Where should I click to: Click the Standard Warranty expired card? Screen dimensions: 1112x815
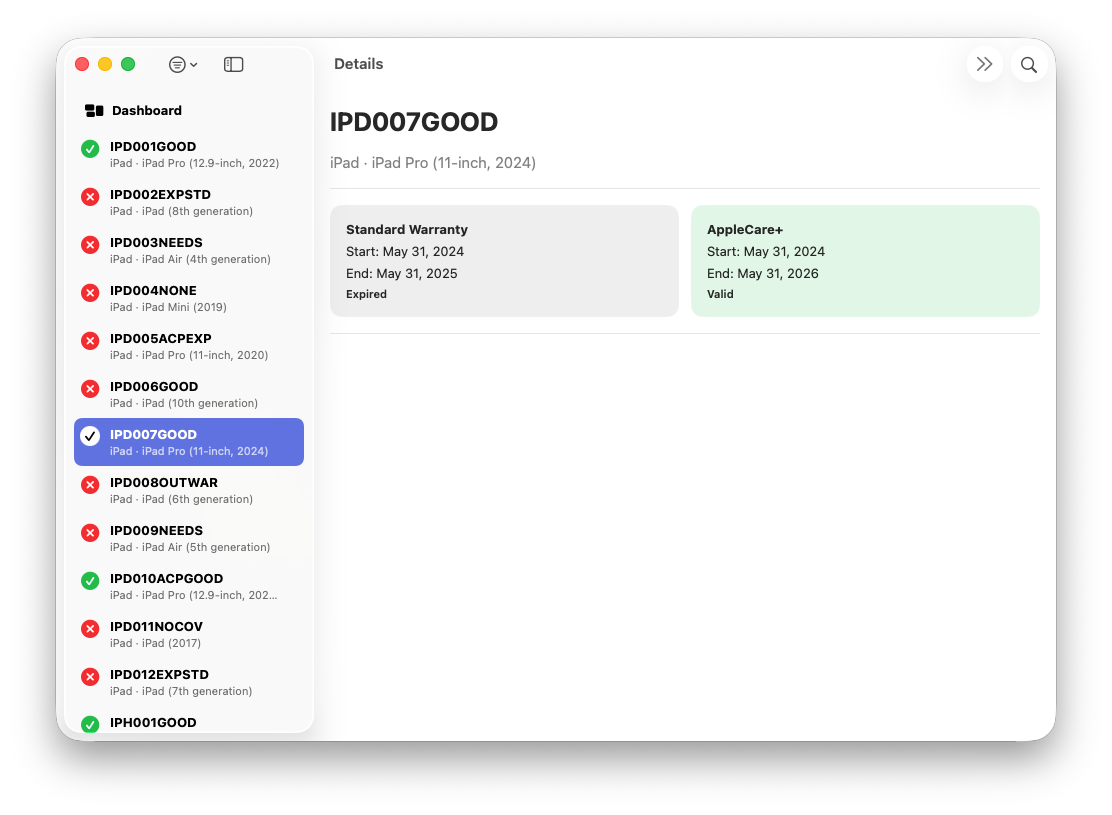pyautogui.click(x=504, y=261)
